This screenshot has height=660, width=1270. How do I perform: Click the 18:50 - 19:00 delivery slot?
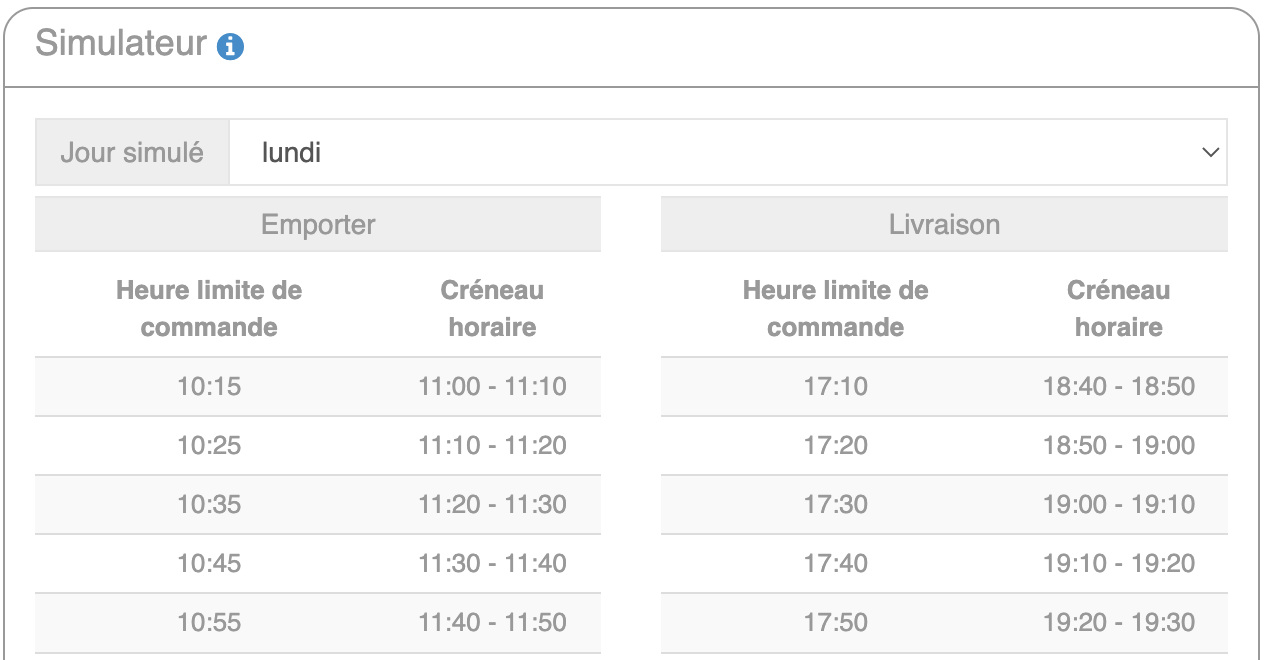pos(1118,445)
